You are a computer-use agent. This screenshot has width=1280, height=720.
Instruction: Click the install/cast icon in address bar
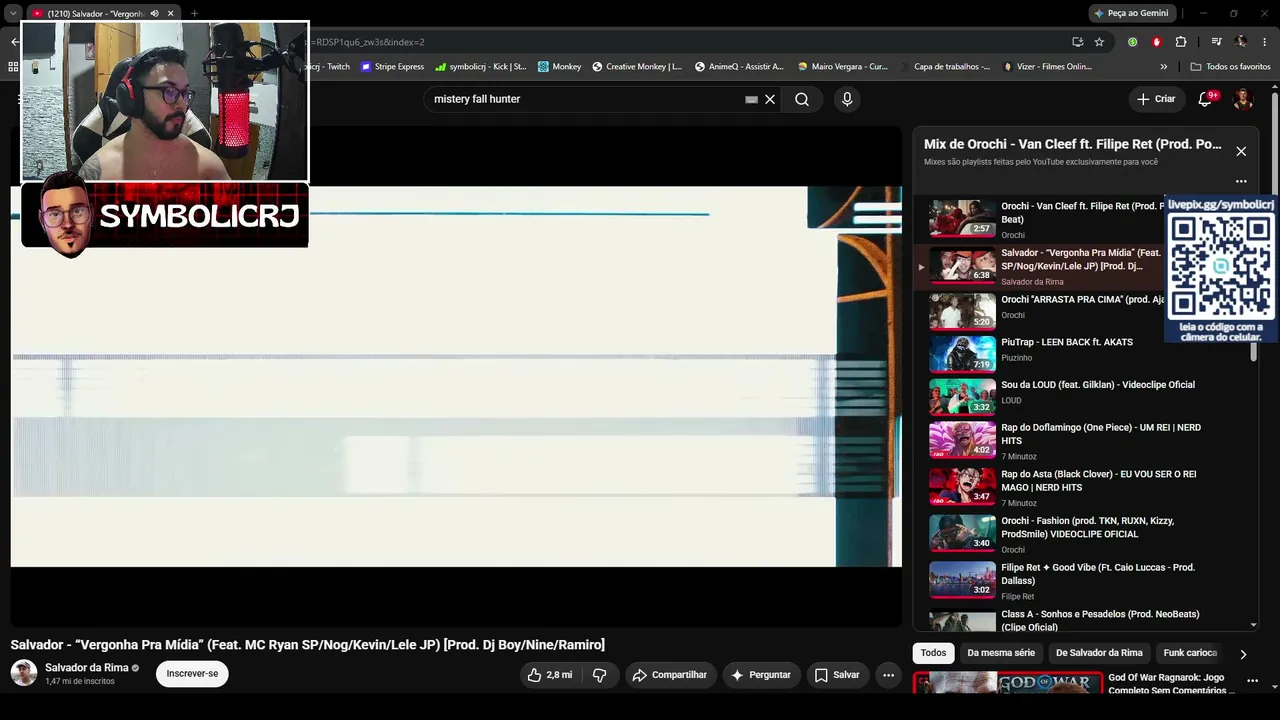pos(1077,42)
